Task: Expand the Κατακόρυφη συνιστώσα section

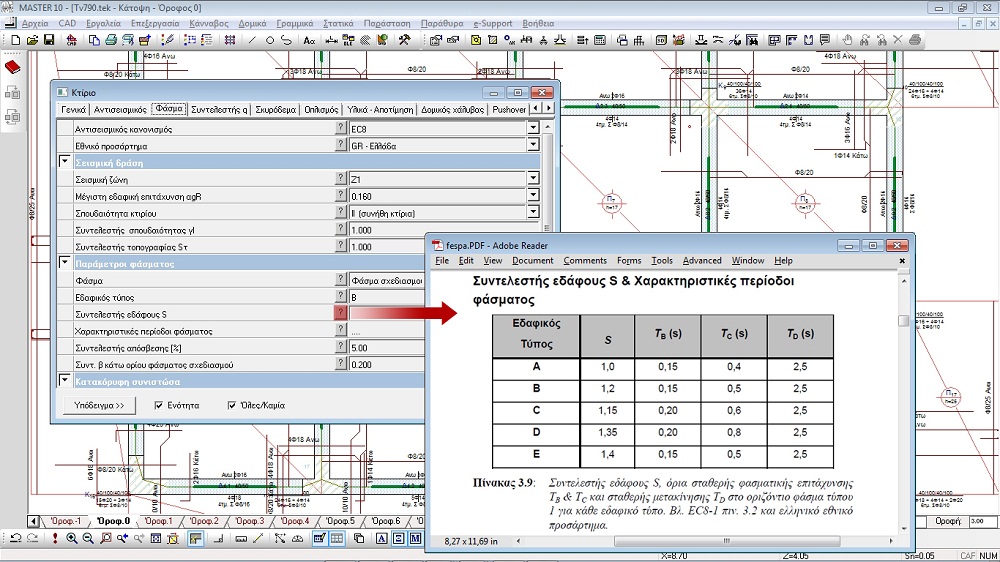Action: pos(64,380)
